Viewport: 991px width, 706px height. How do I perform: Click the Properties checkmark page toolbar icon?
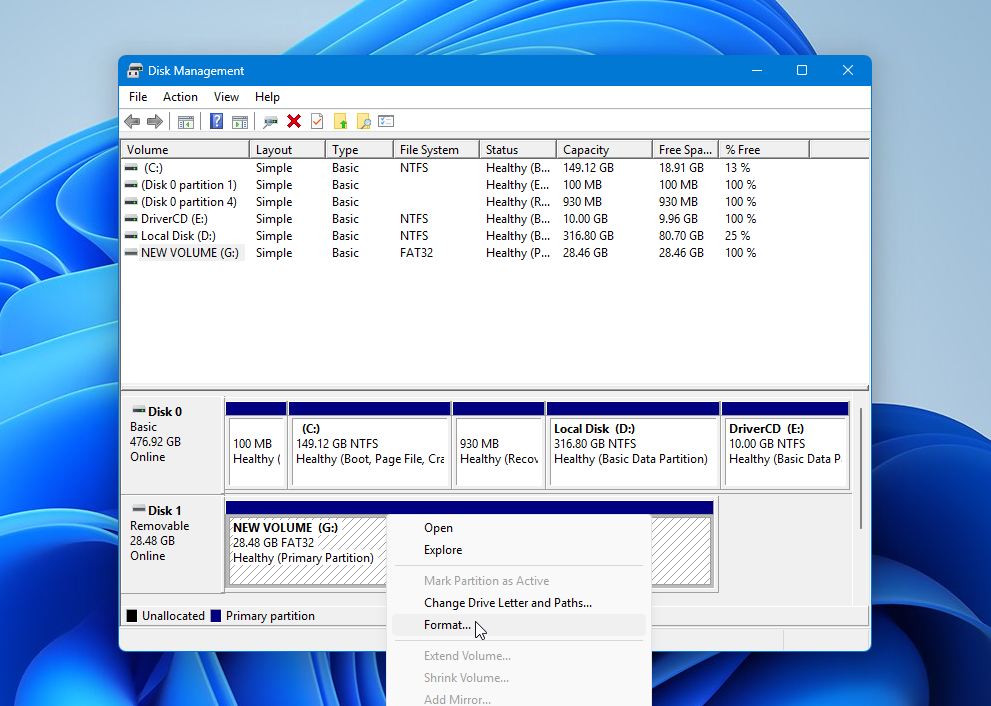pos(317,121)
